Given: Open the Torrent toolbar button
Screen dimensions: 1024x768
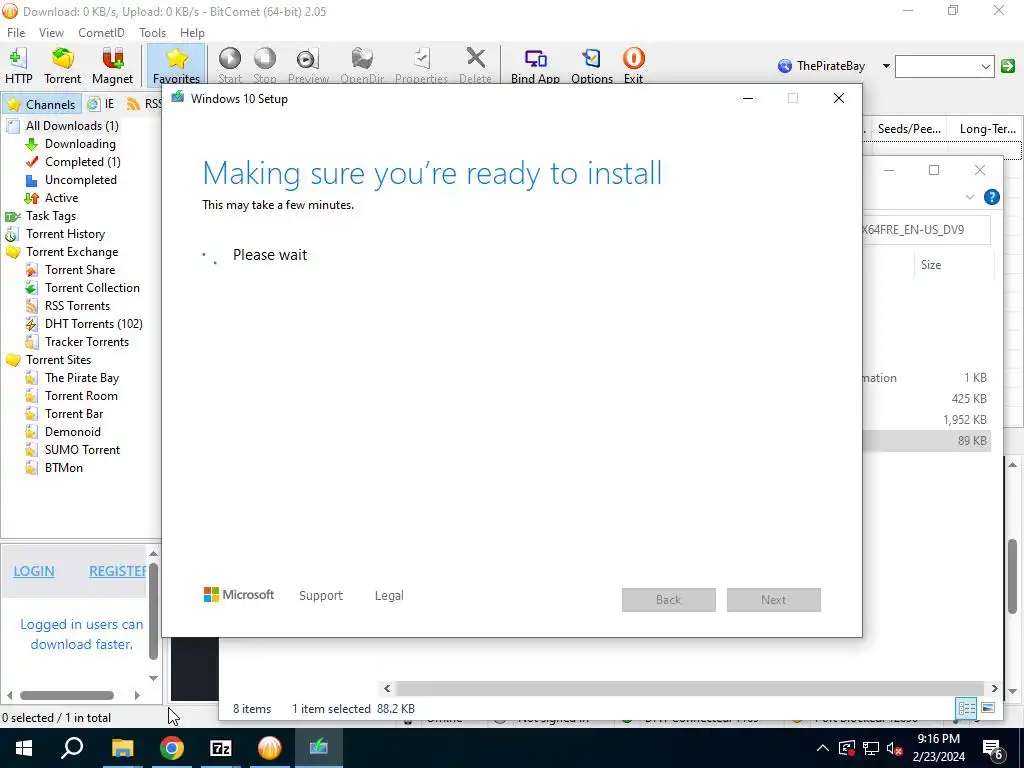Looking at the screenshot, I should [x=63, y=65].
